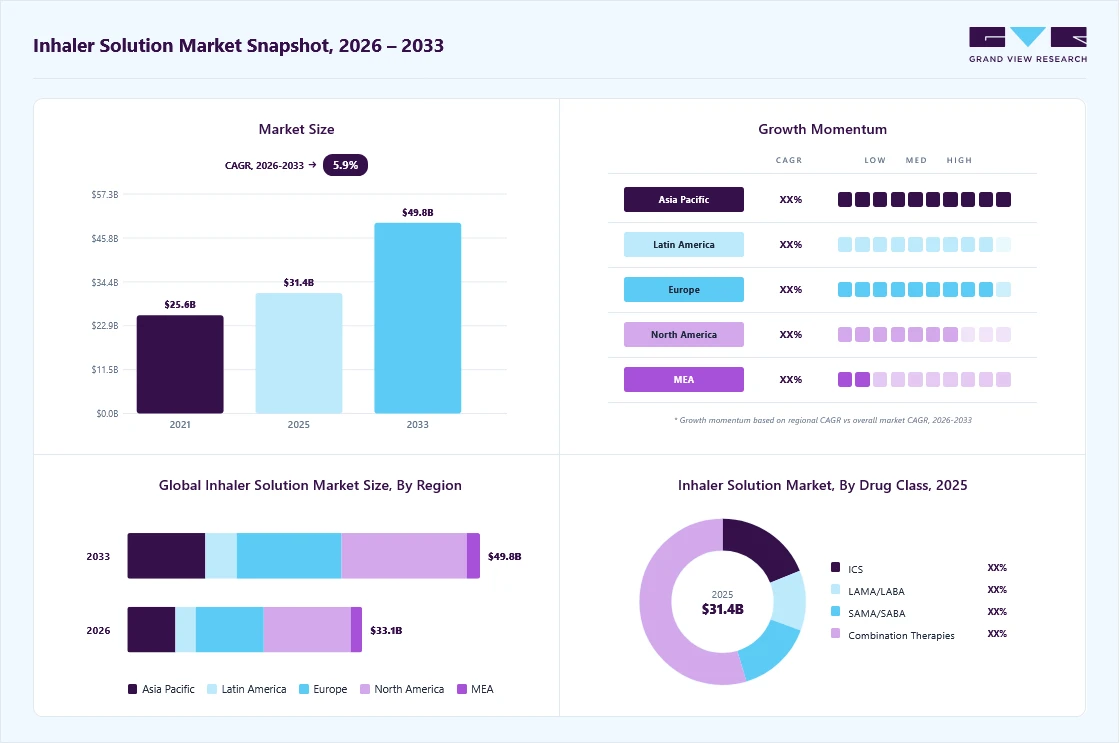Click ICS legend swatch in donut legend
Viewport: 1120px width, 743px height.
836,567
